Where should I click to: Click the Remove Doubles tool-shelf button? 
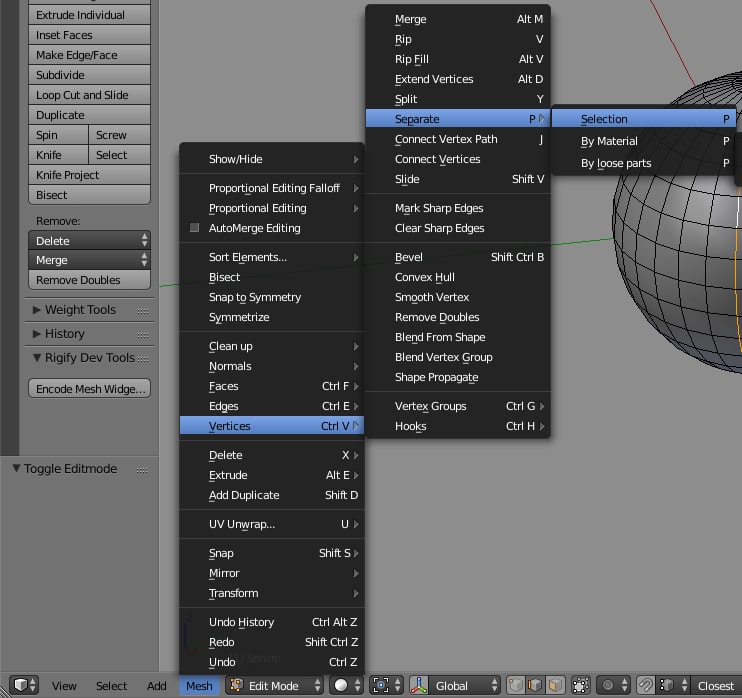coord(89,280)
